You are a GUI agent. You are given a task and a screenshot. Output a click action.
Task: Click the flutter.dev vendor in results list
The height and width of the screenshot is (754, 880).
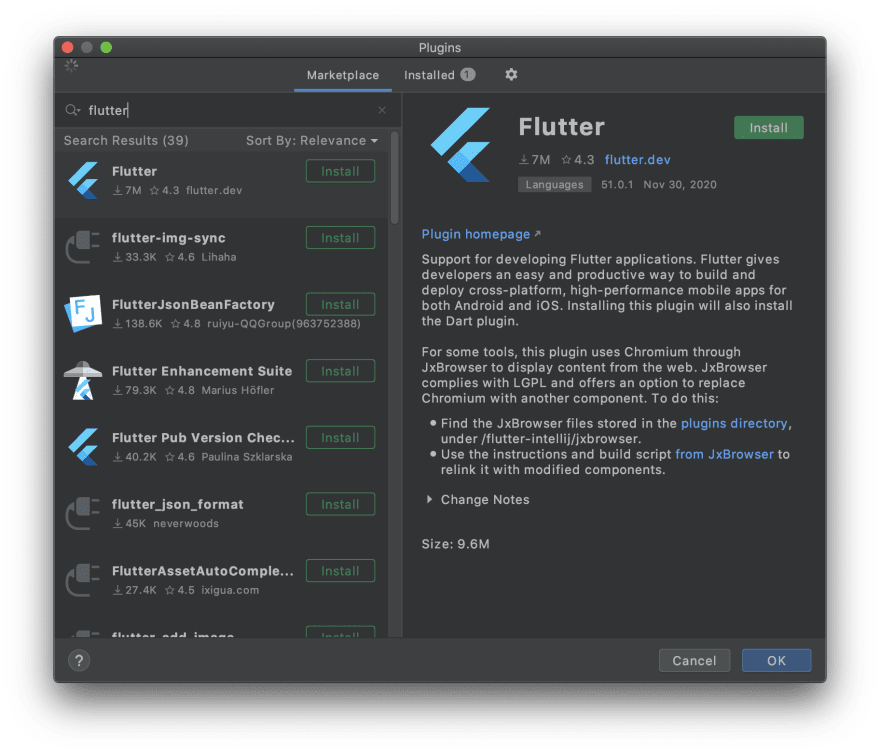pos(214,190)
